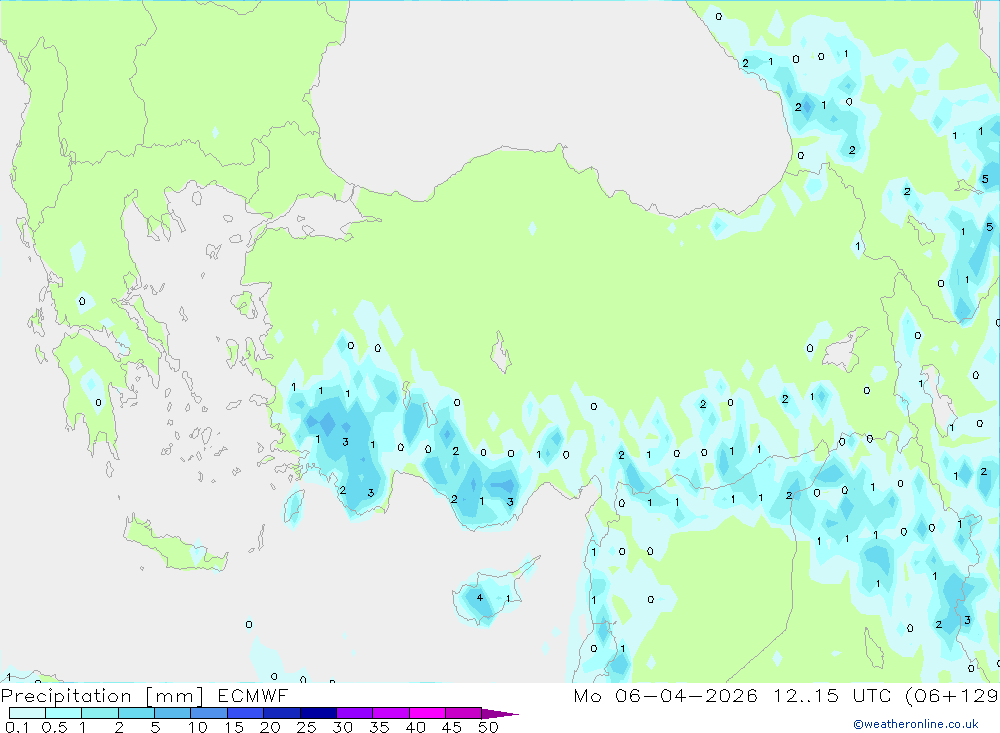Click the precipitation value "4" over Cyprus
Viewport: 1000px width, 733px height.
[480, 598]
